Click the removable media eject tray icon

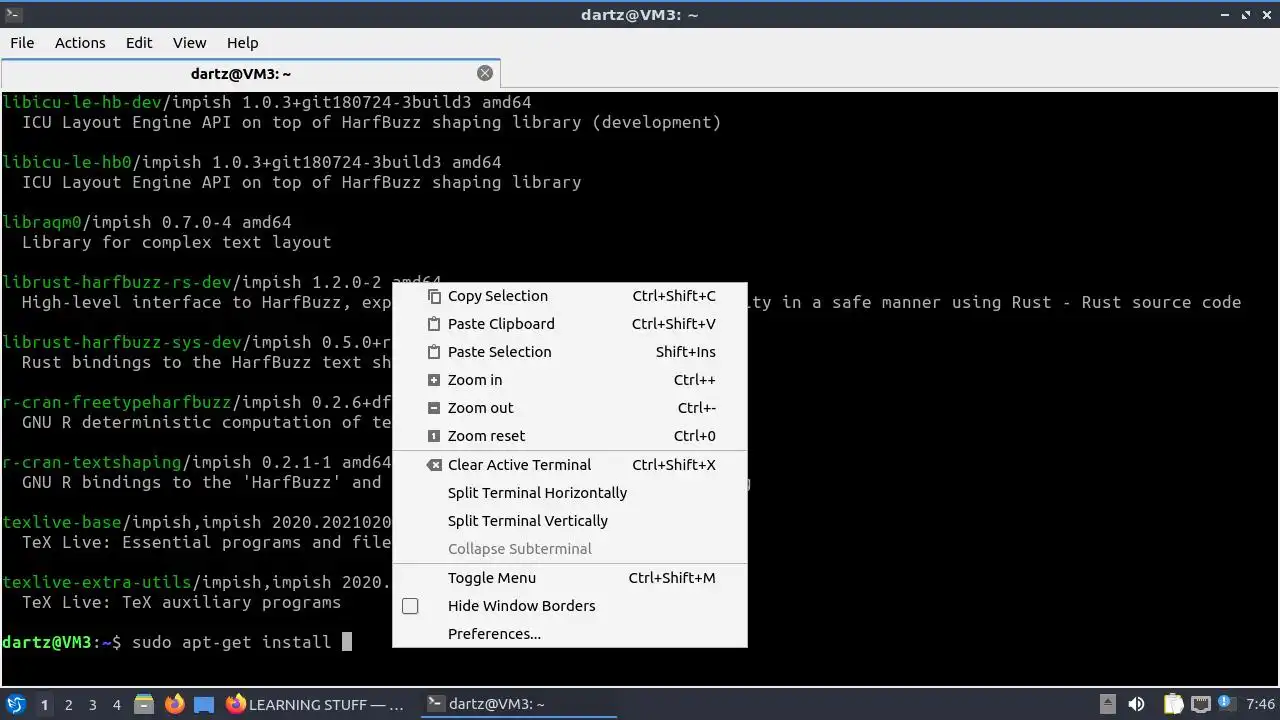point(1107,704)
